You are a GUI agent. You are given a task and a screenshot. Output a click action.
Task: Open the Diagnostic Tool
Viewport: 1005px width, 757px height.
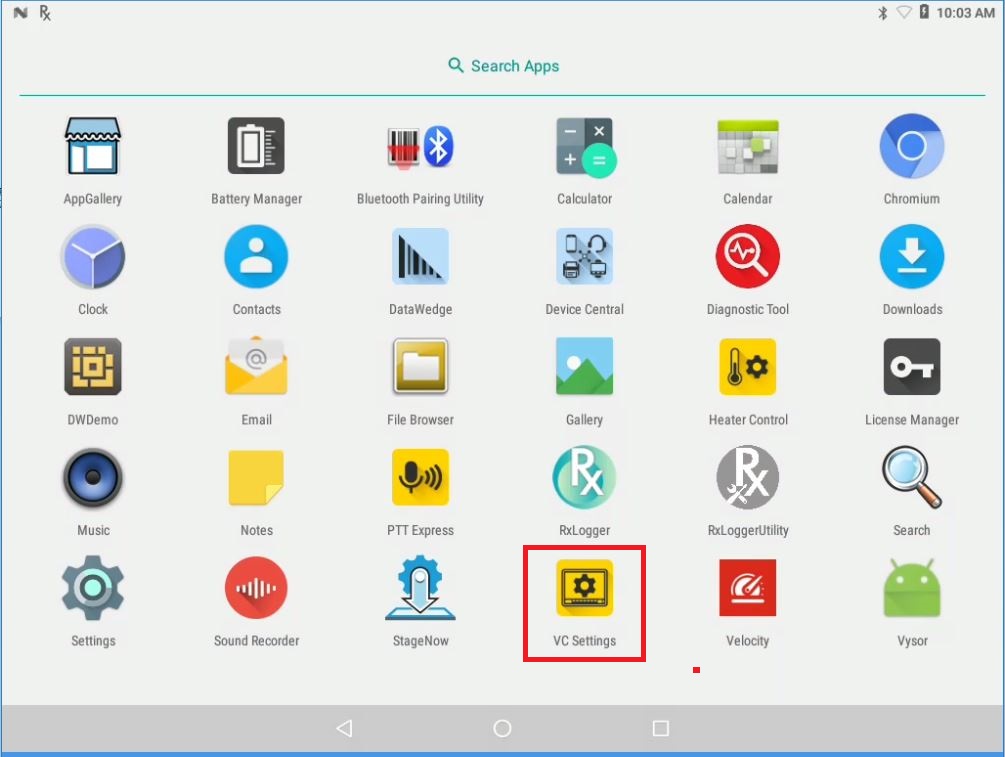[748, 256]
